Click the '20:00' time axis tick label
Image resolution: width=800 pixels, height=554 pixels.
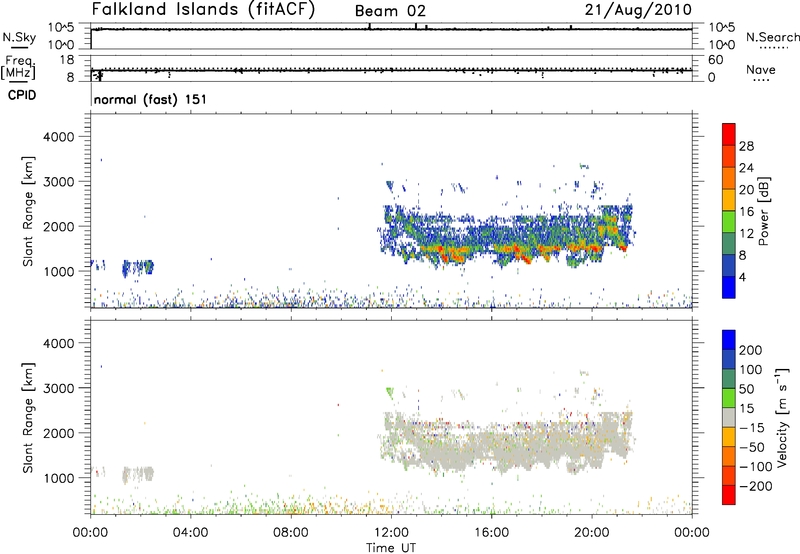[x=592, y=533]
